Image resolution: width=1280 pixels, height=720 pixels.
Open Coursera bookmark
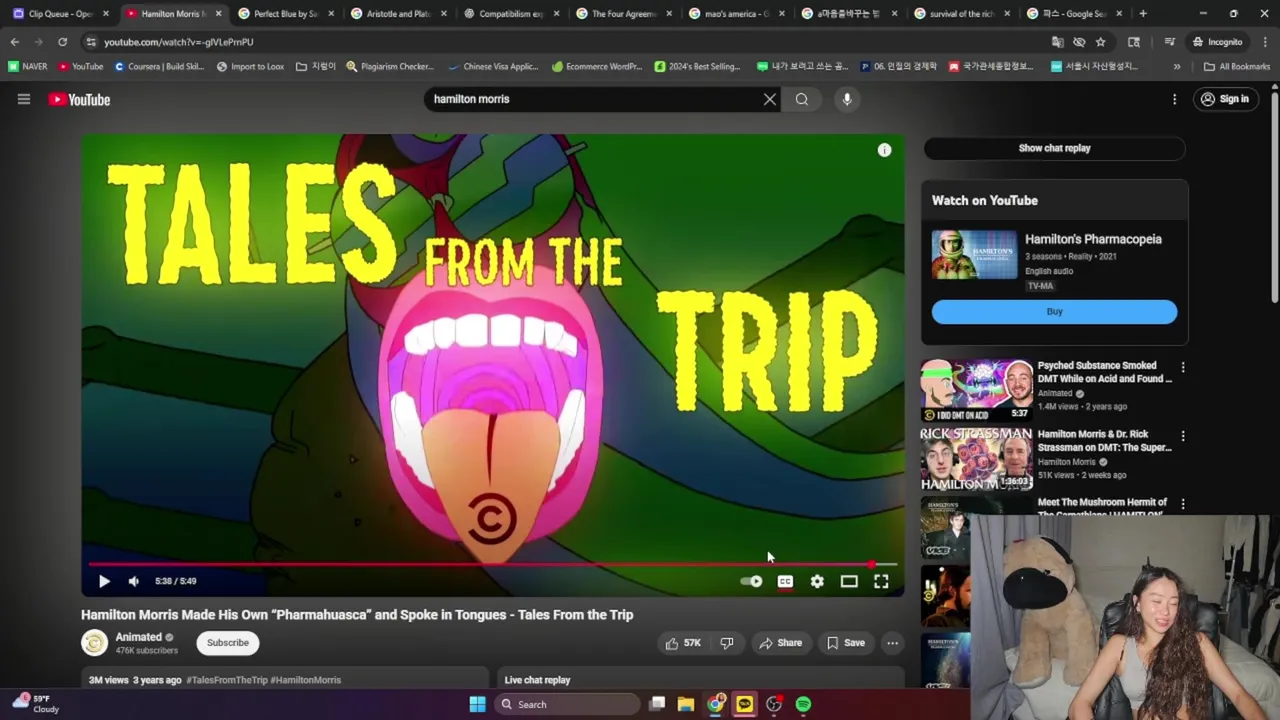click(x=162, y=67)
